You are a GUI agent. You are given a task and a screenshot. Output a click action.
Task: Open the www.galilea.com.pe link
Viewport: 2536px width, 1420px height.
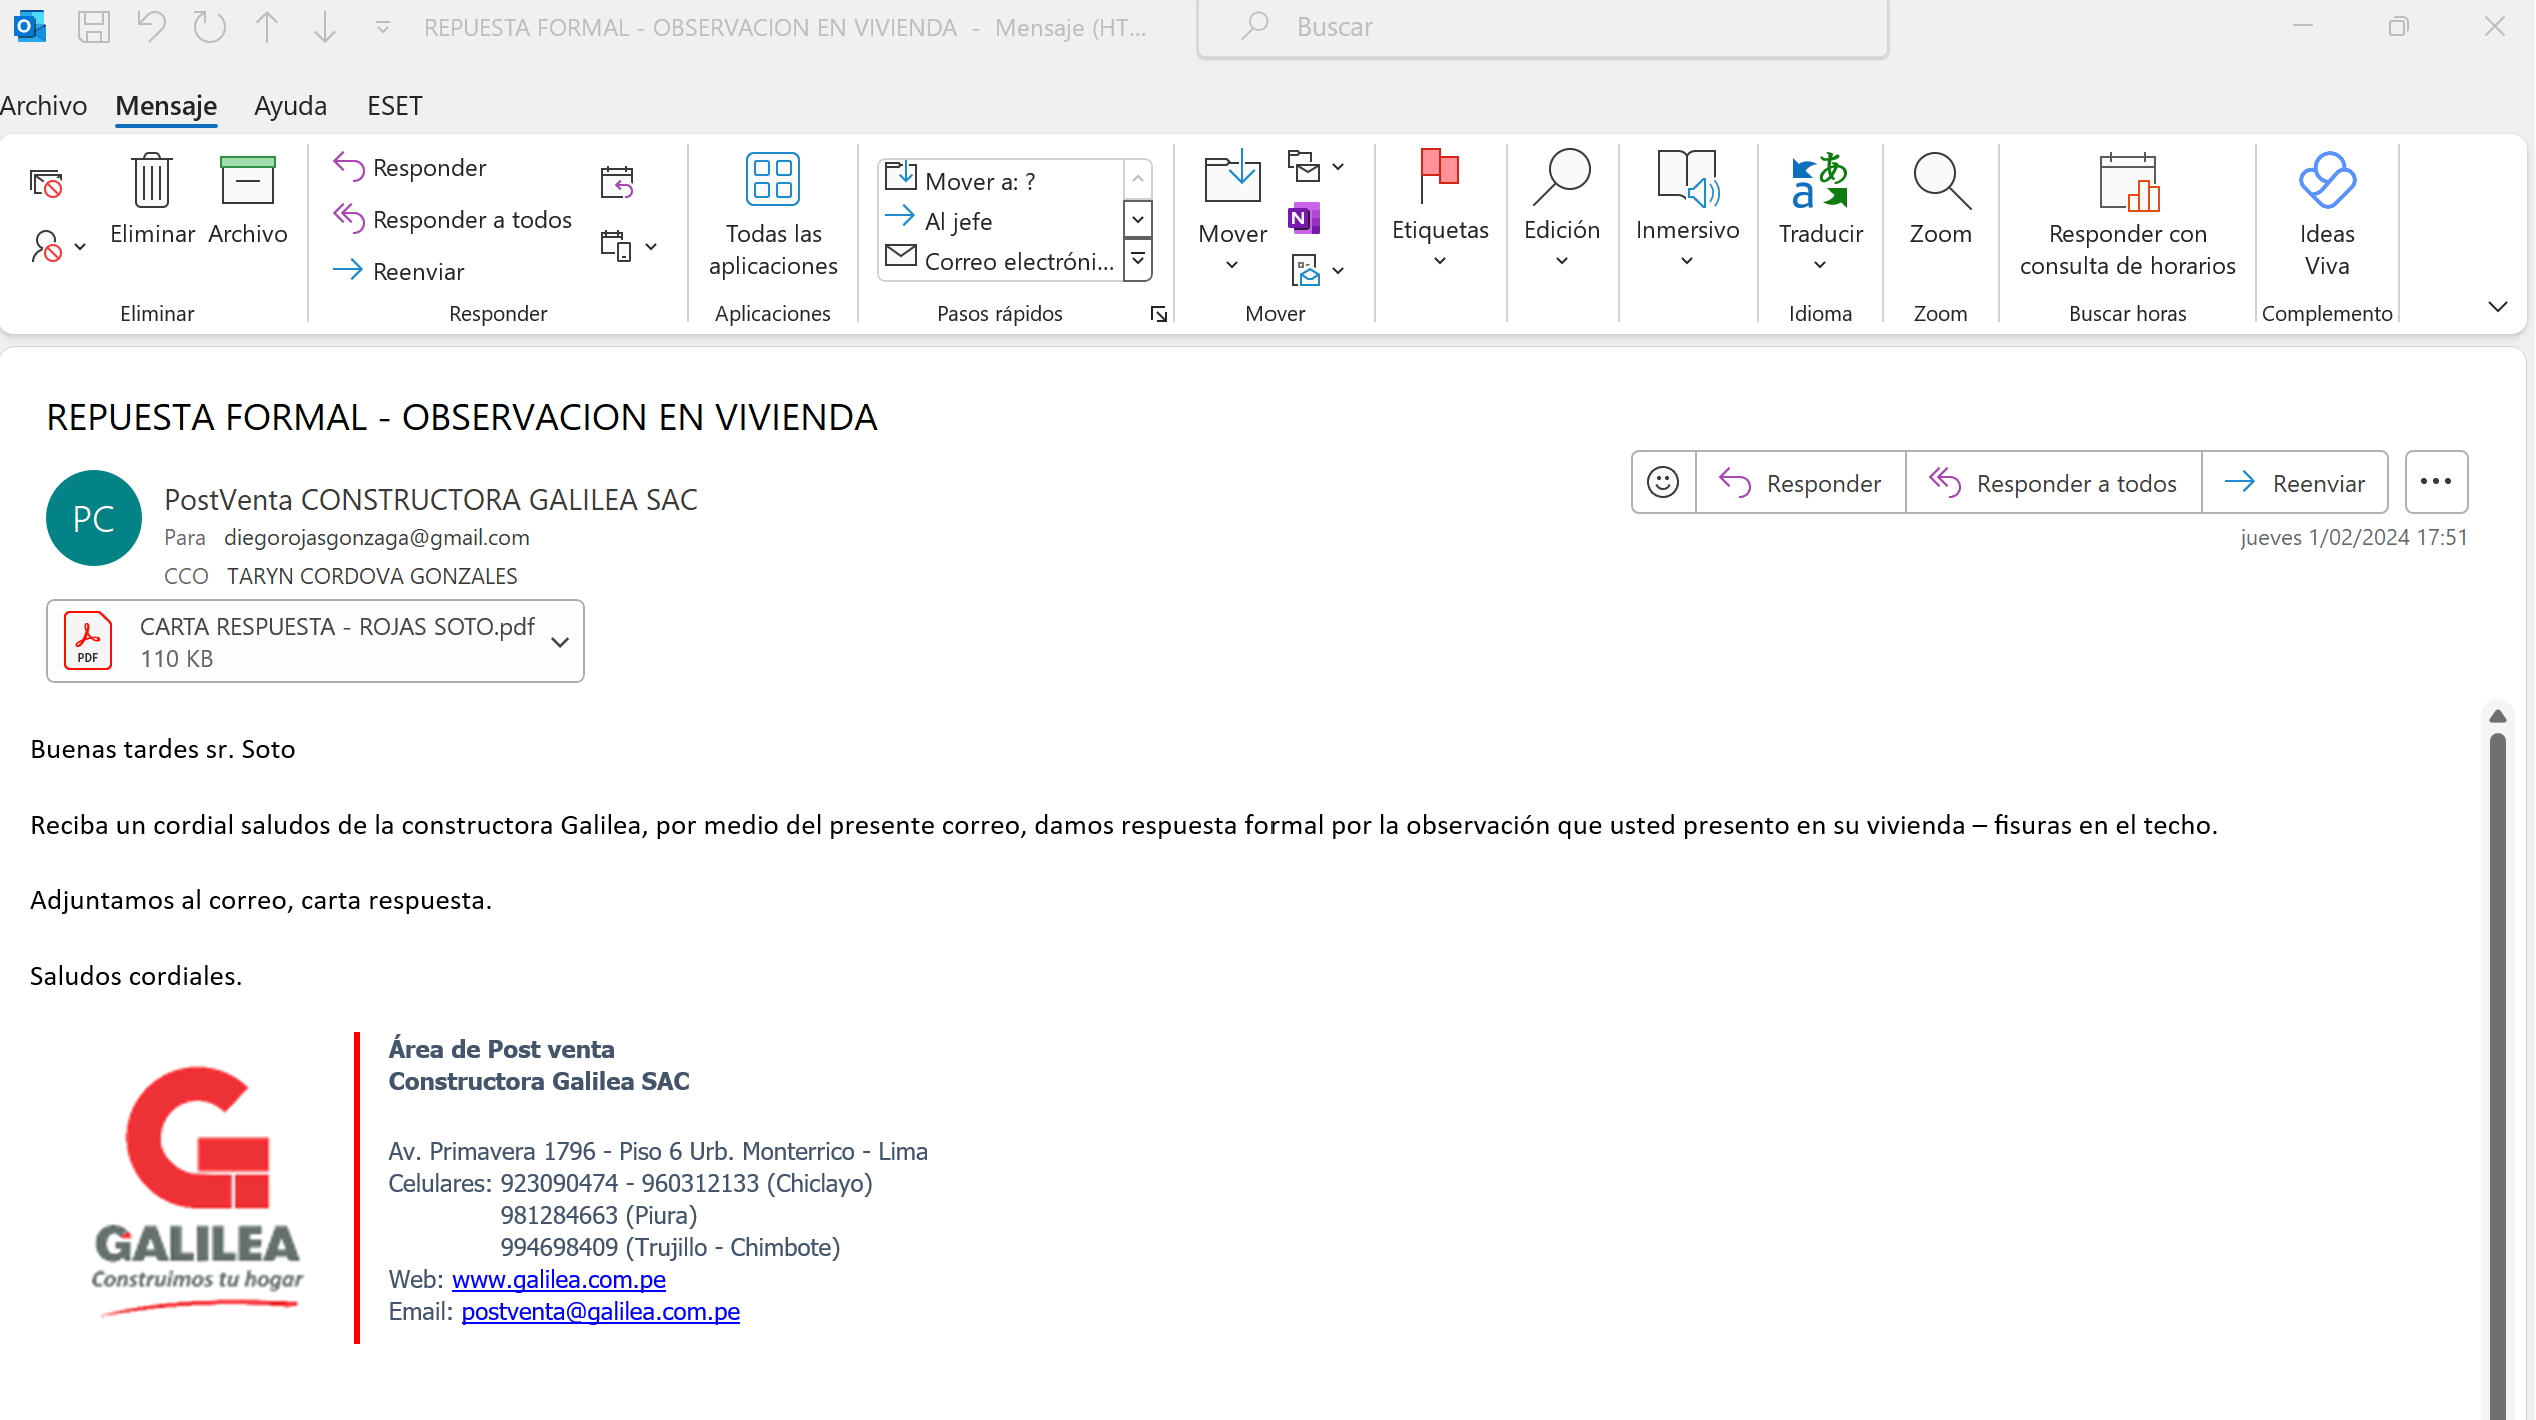click(558, 1279)
